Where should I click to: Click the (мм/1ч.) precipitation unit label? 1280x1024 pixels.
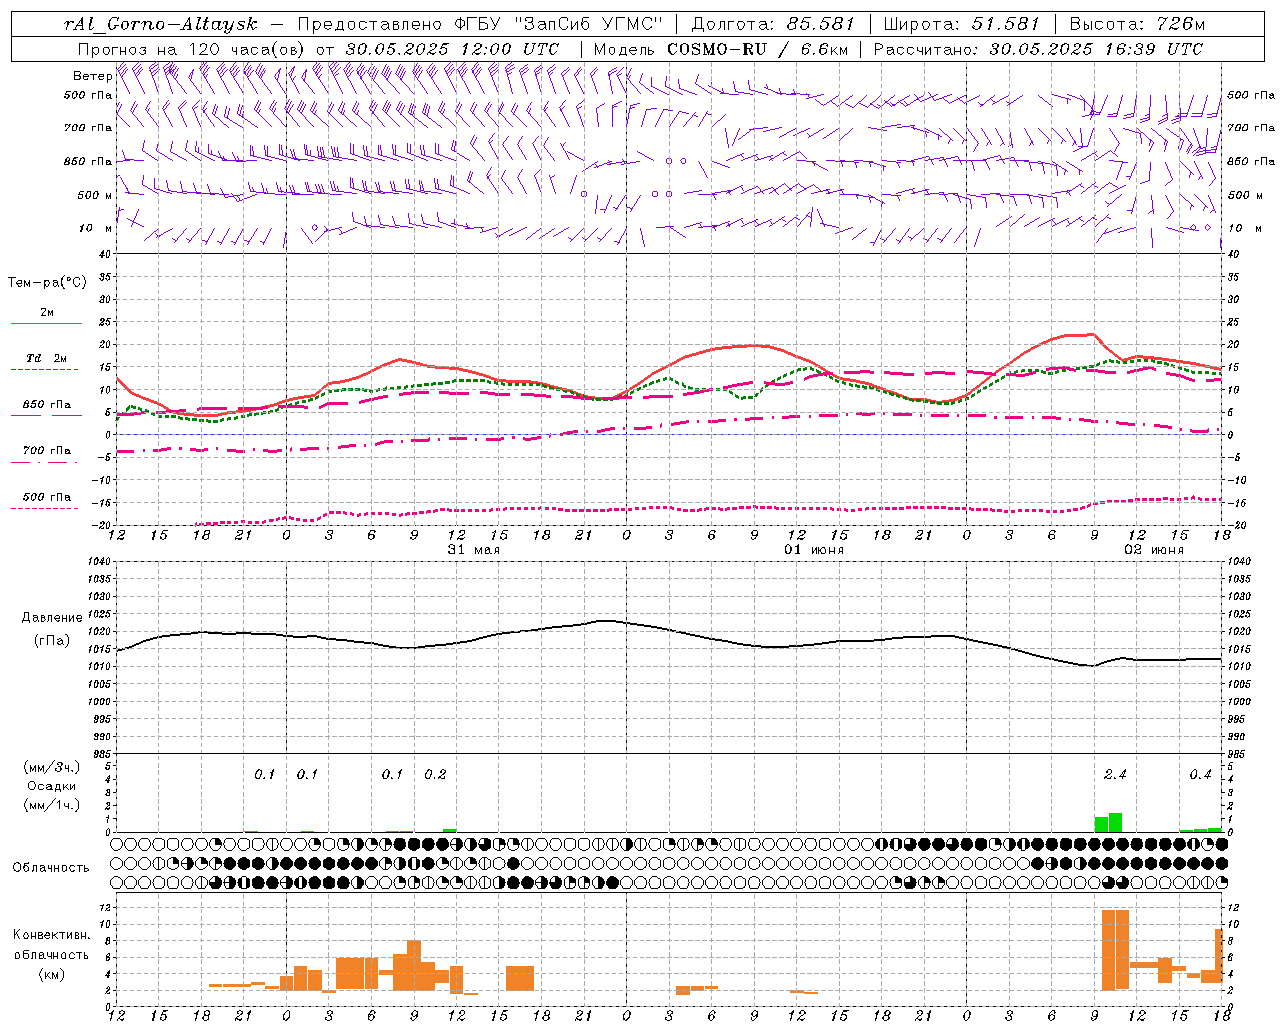[52, 805]
